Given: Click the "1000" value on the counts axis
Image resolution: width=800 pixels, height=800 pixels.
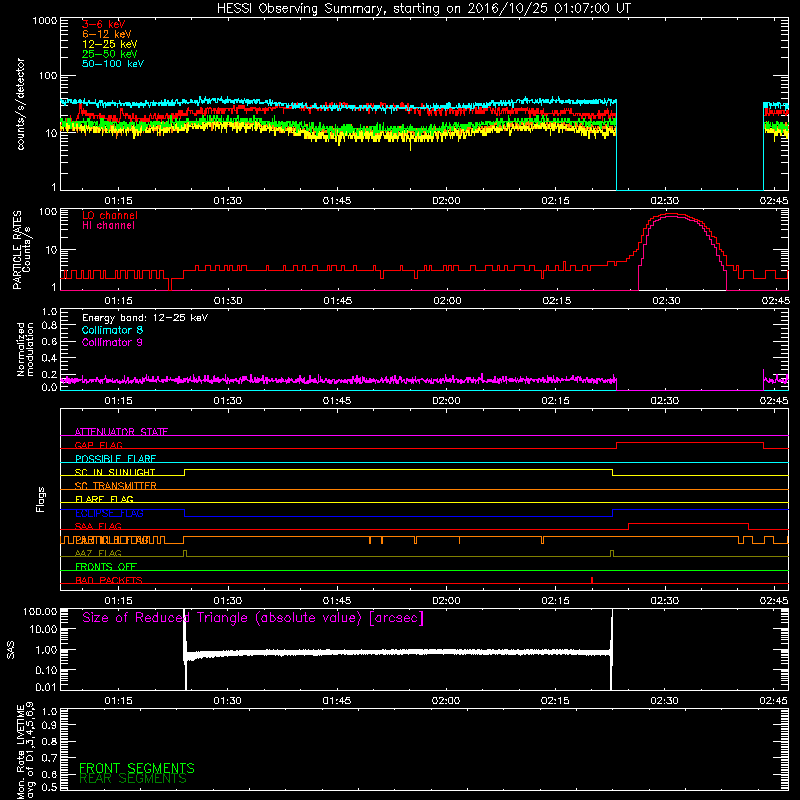Looking at the screenshot, I should click(x=44, y=21).
